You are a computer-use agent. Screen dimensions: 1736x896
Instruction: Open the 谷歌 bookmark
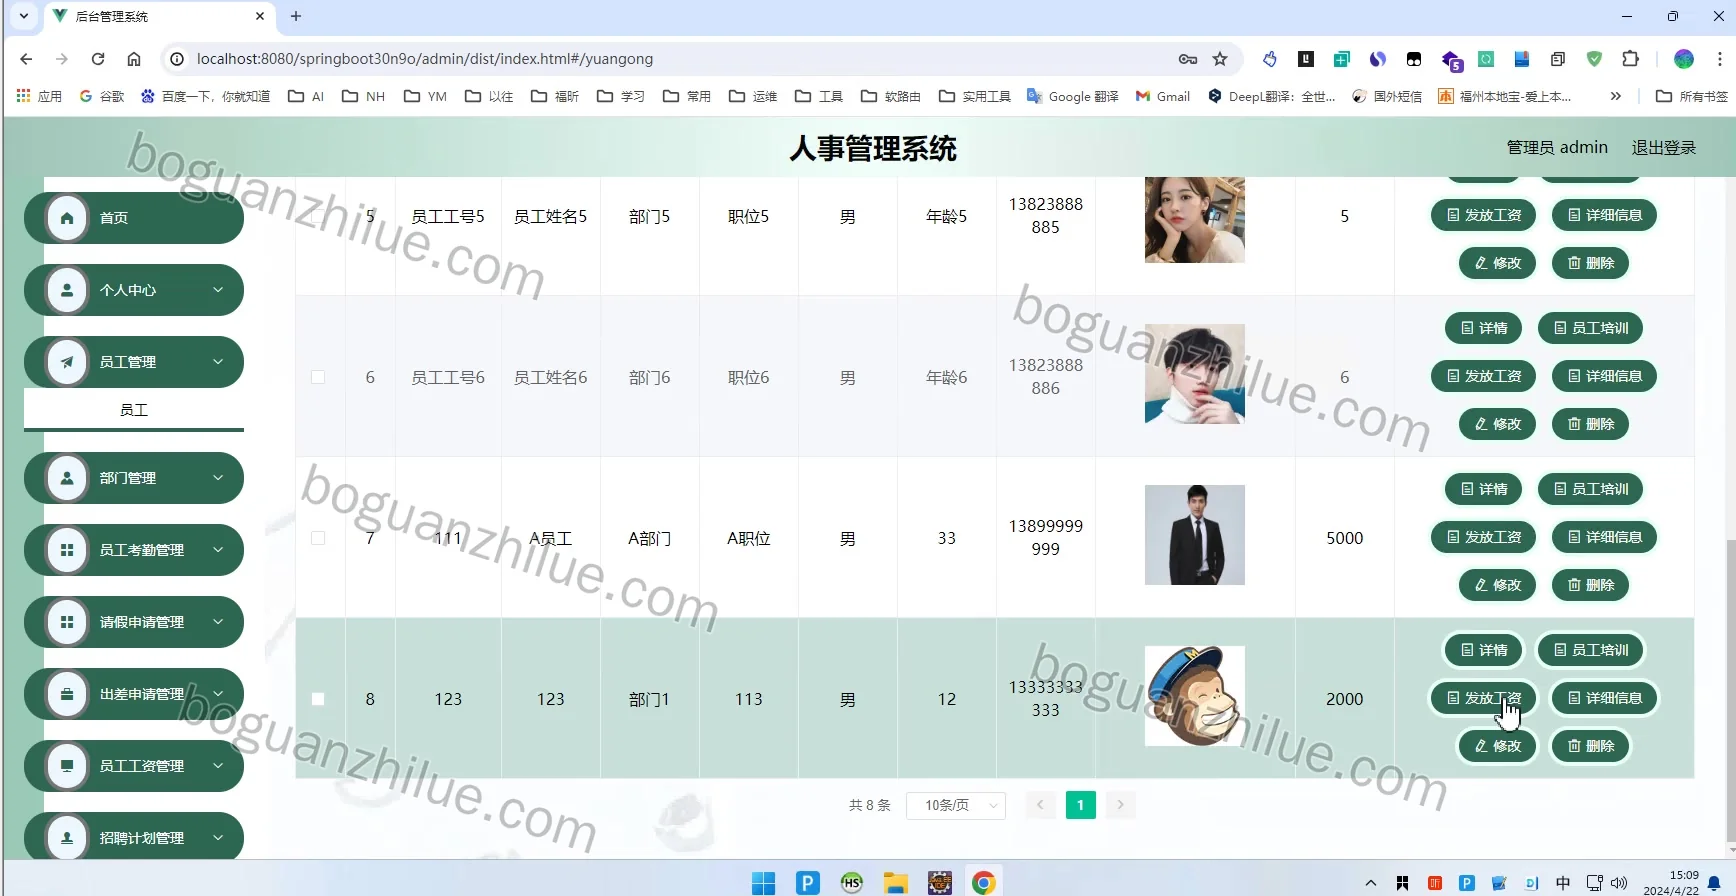(x=102, y=96)
